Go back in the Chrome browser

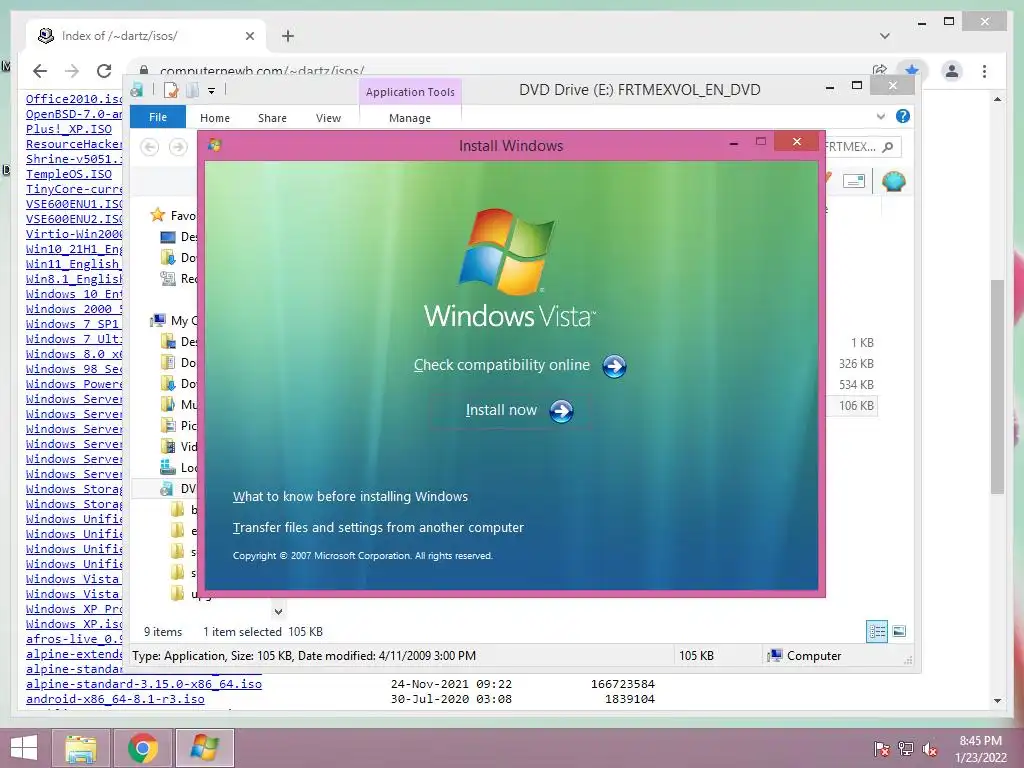click(x=40, y=71)
